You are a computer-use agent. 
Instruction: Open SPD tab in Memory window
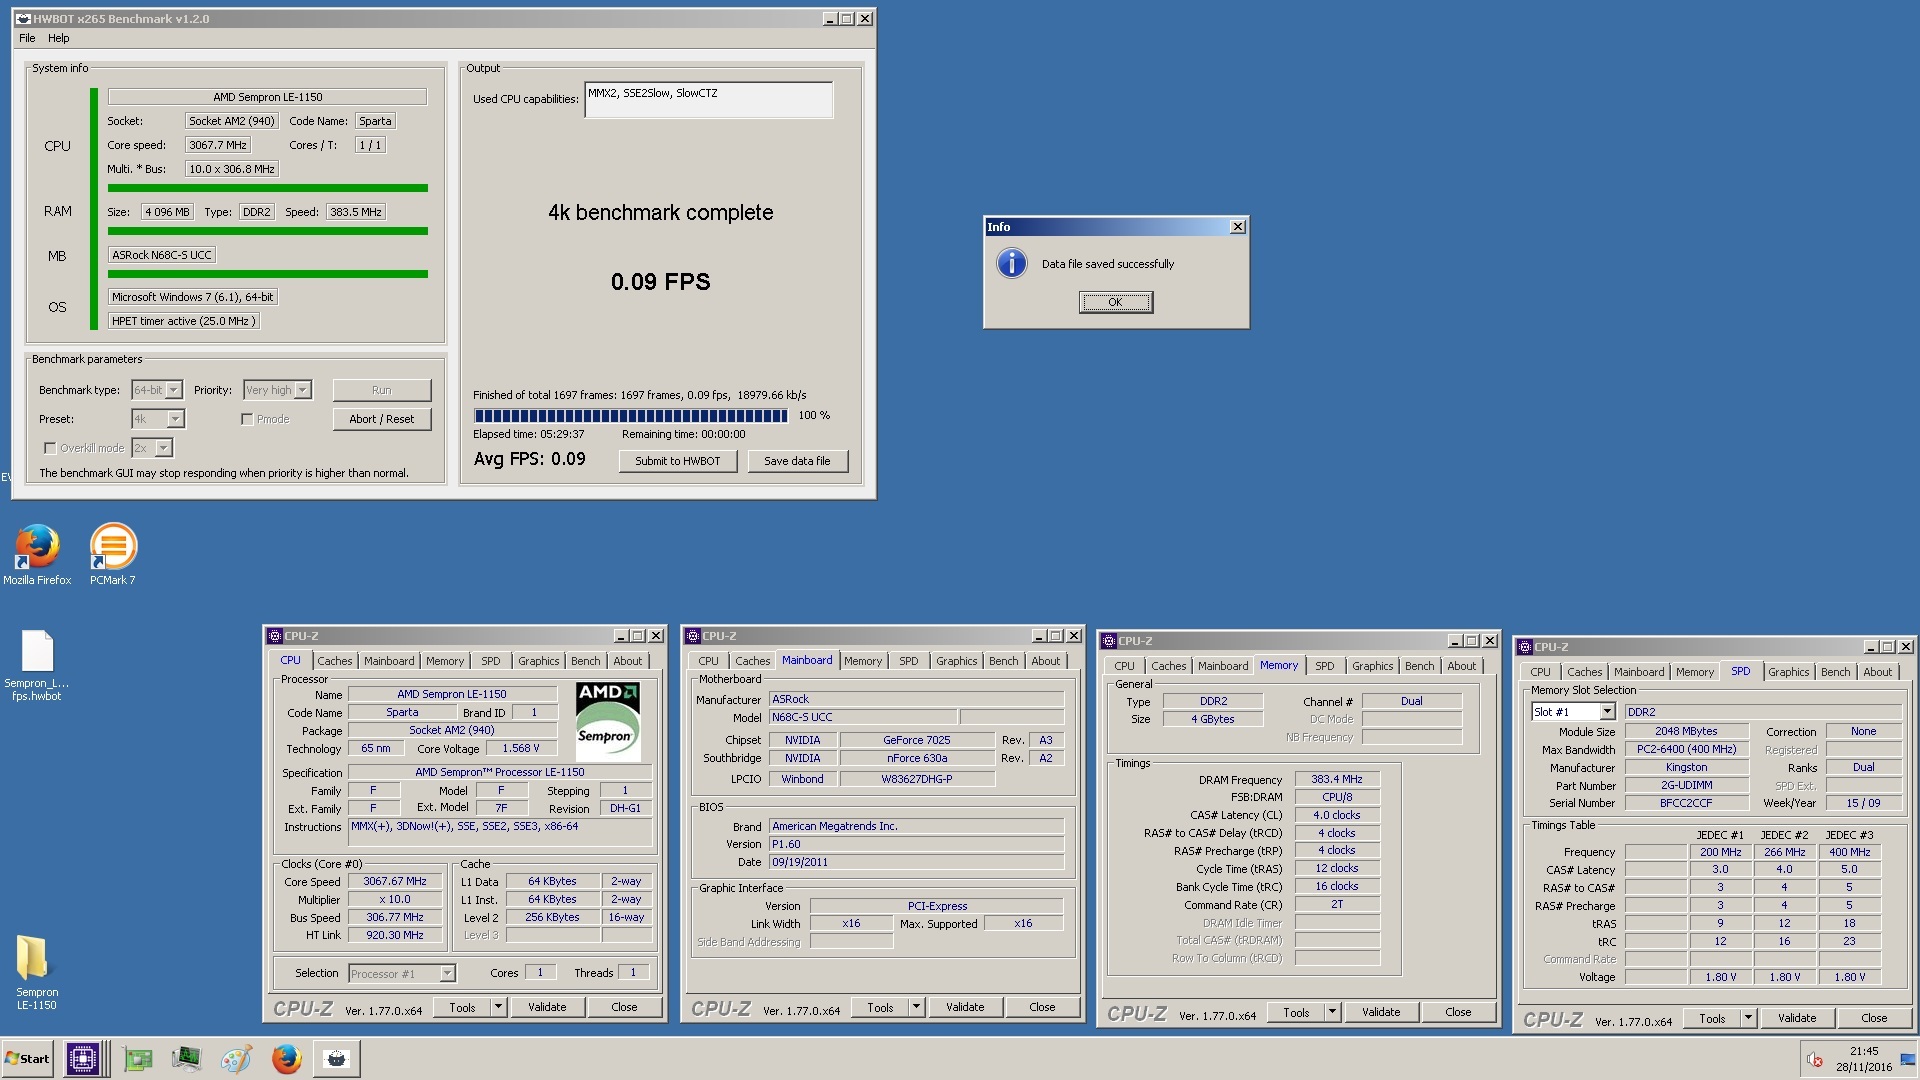[1324, 666]
